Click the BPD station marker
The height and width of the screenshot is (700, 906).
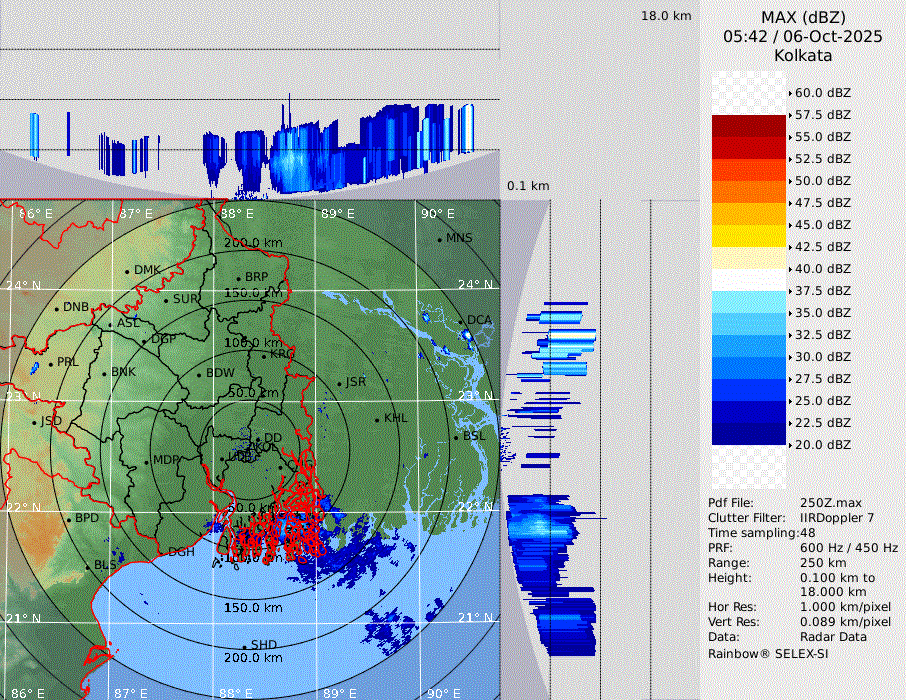tap(69, 519)
